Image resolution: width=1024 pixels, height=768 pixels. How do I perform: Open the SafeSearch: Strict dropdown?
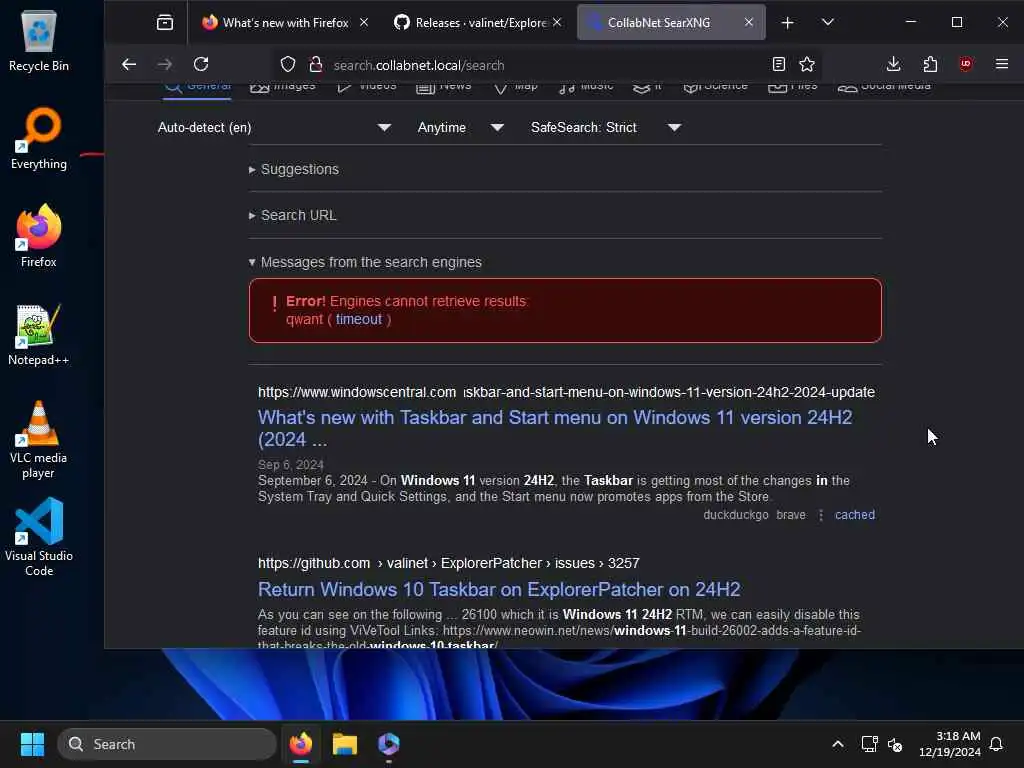click(x=605, y=127)
